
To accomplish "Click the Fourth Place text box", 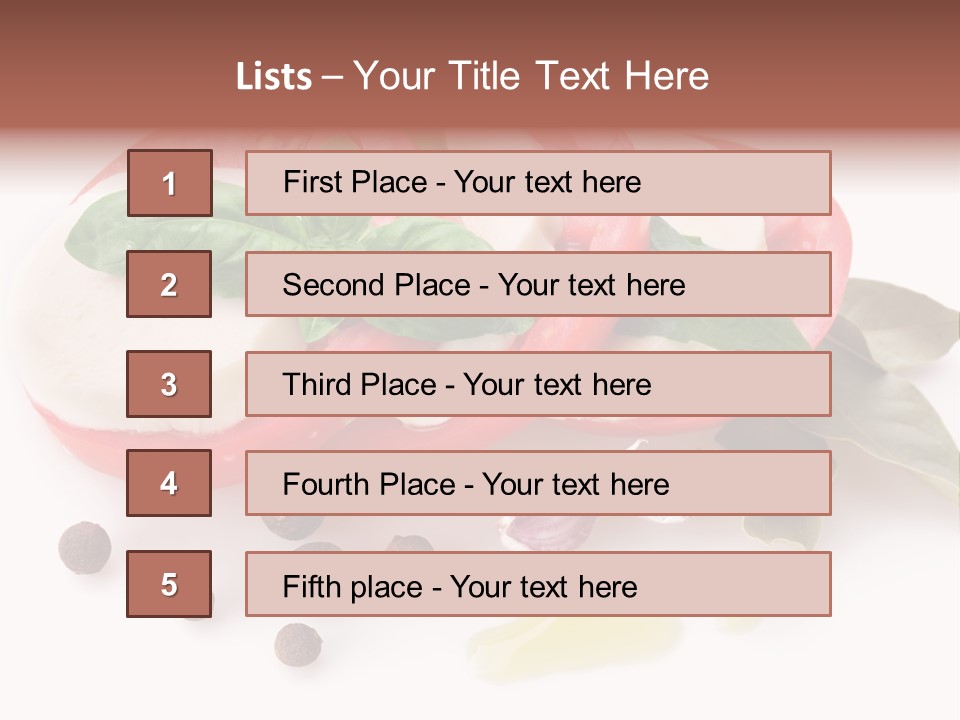I will (538, 484).
